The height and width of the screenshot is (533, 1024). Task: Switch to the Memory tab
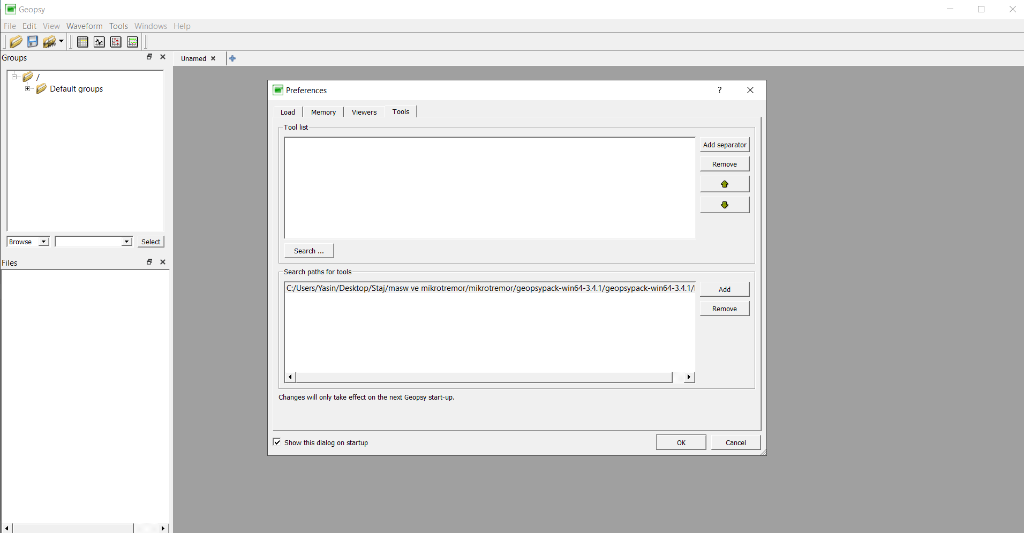coord(323,112)
